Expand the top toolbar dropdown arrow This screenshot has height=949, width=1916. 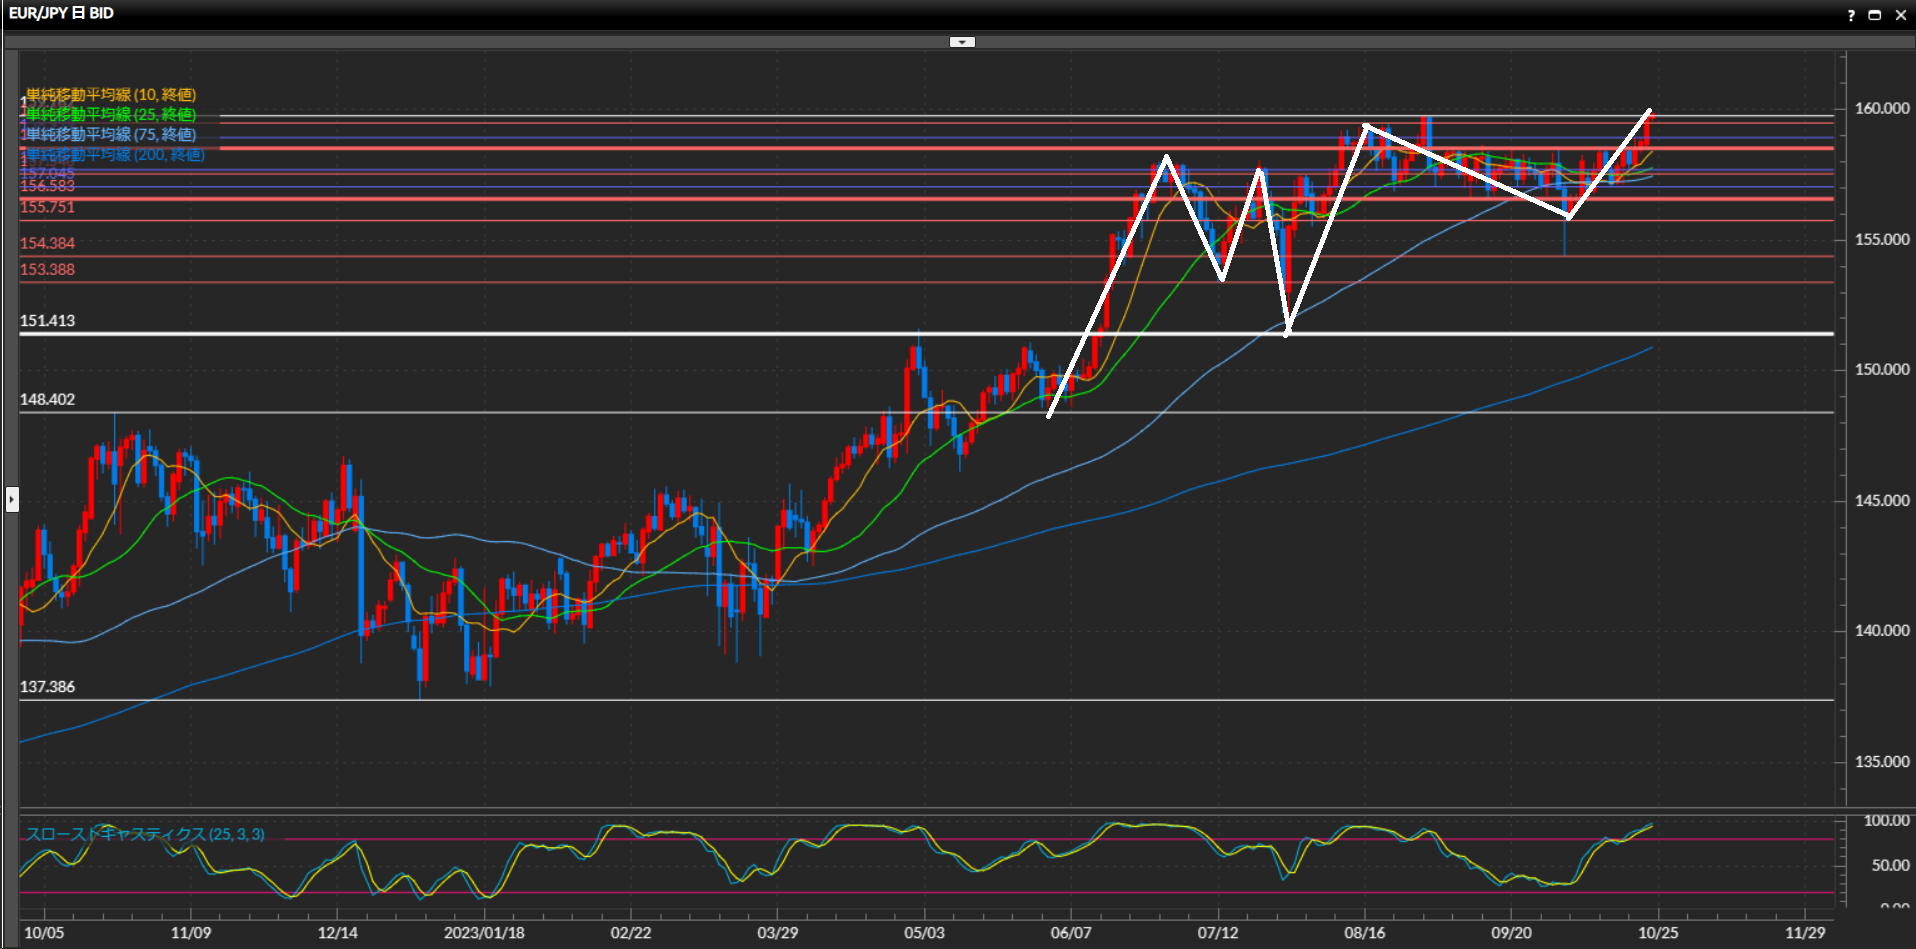(962, 42)
